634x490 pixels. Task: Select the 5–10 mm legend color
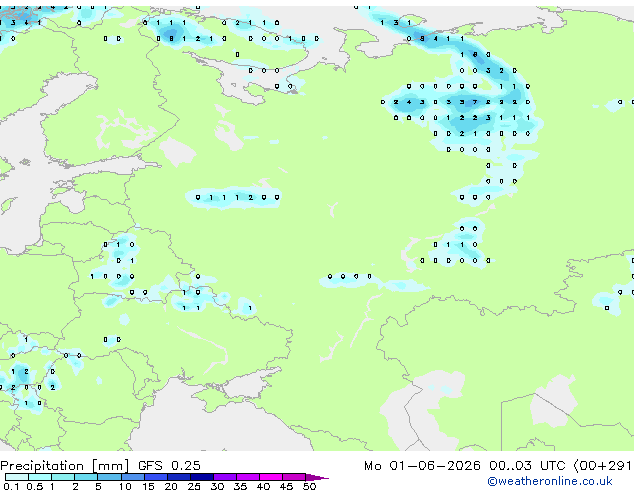(109, 477)
